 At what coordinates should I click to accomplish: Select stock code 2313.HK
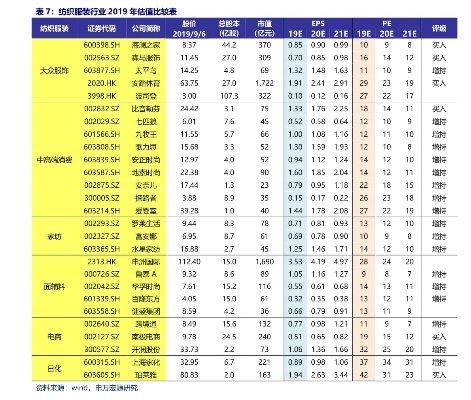(102, 262)
